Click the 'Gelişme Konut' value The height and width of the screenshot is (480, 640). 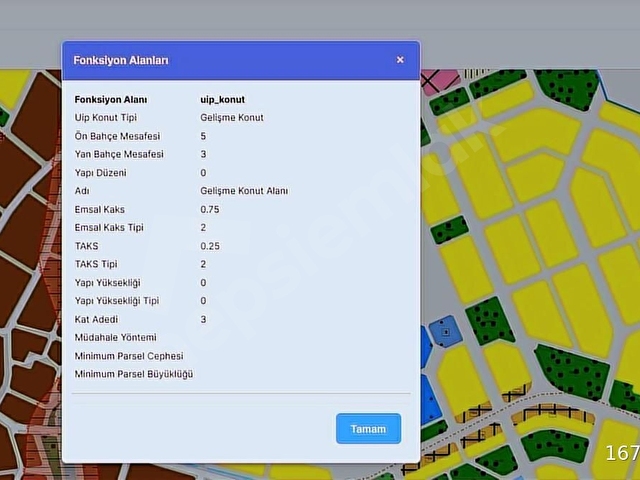(232, 118)
